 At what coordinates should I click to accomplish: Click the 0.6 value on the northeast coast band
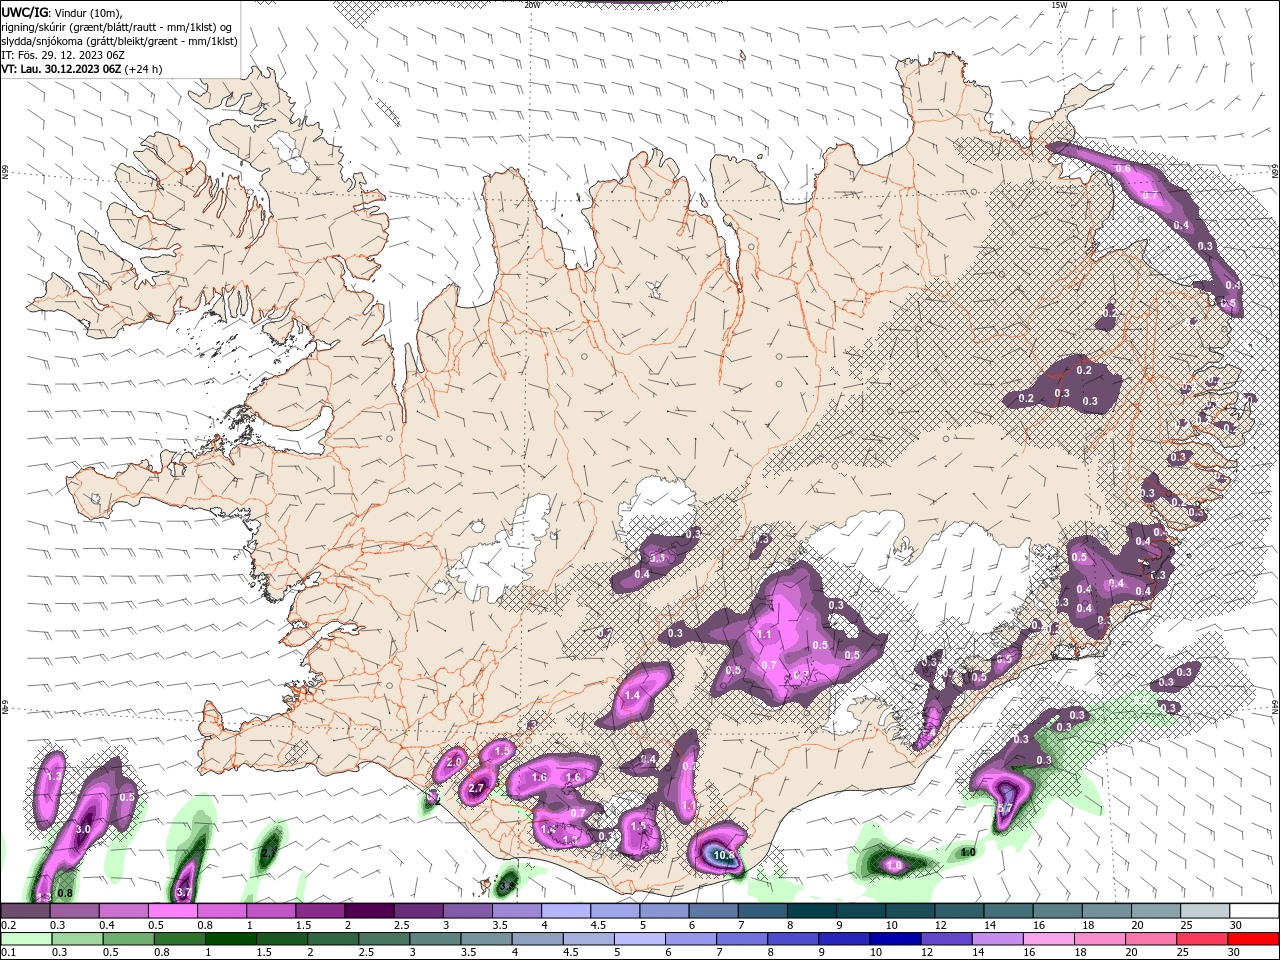pyautogui.click(x=1123, y=168)
